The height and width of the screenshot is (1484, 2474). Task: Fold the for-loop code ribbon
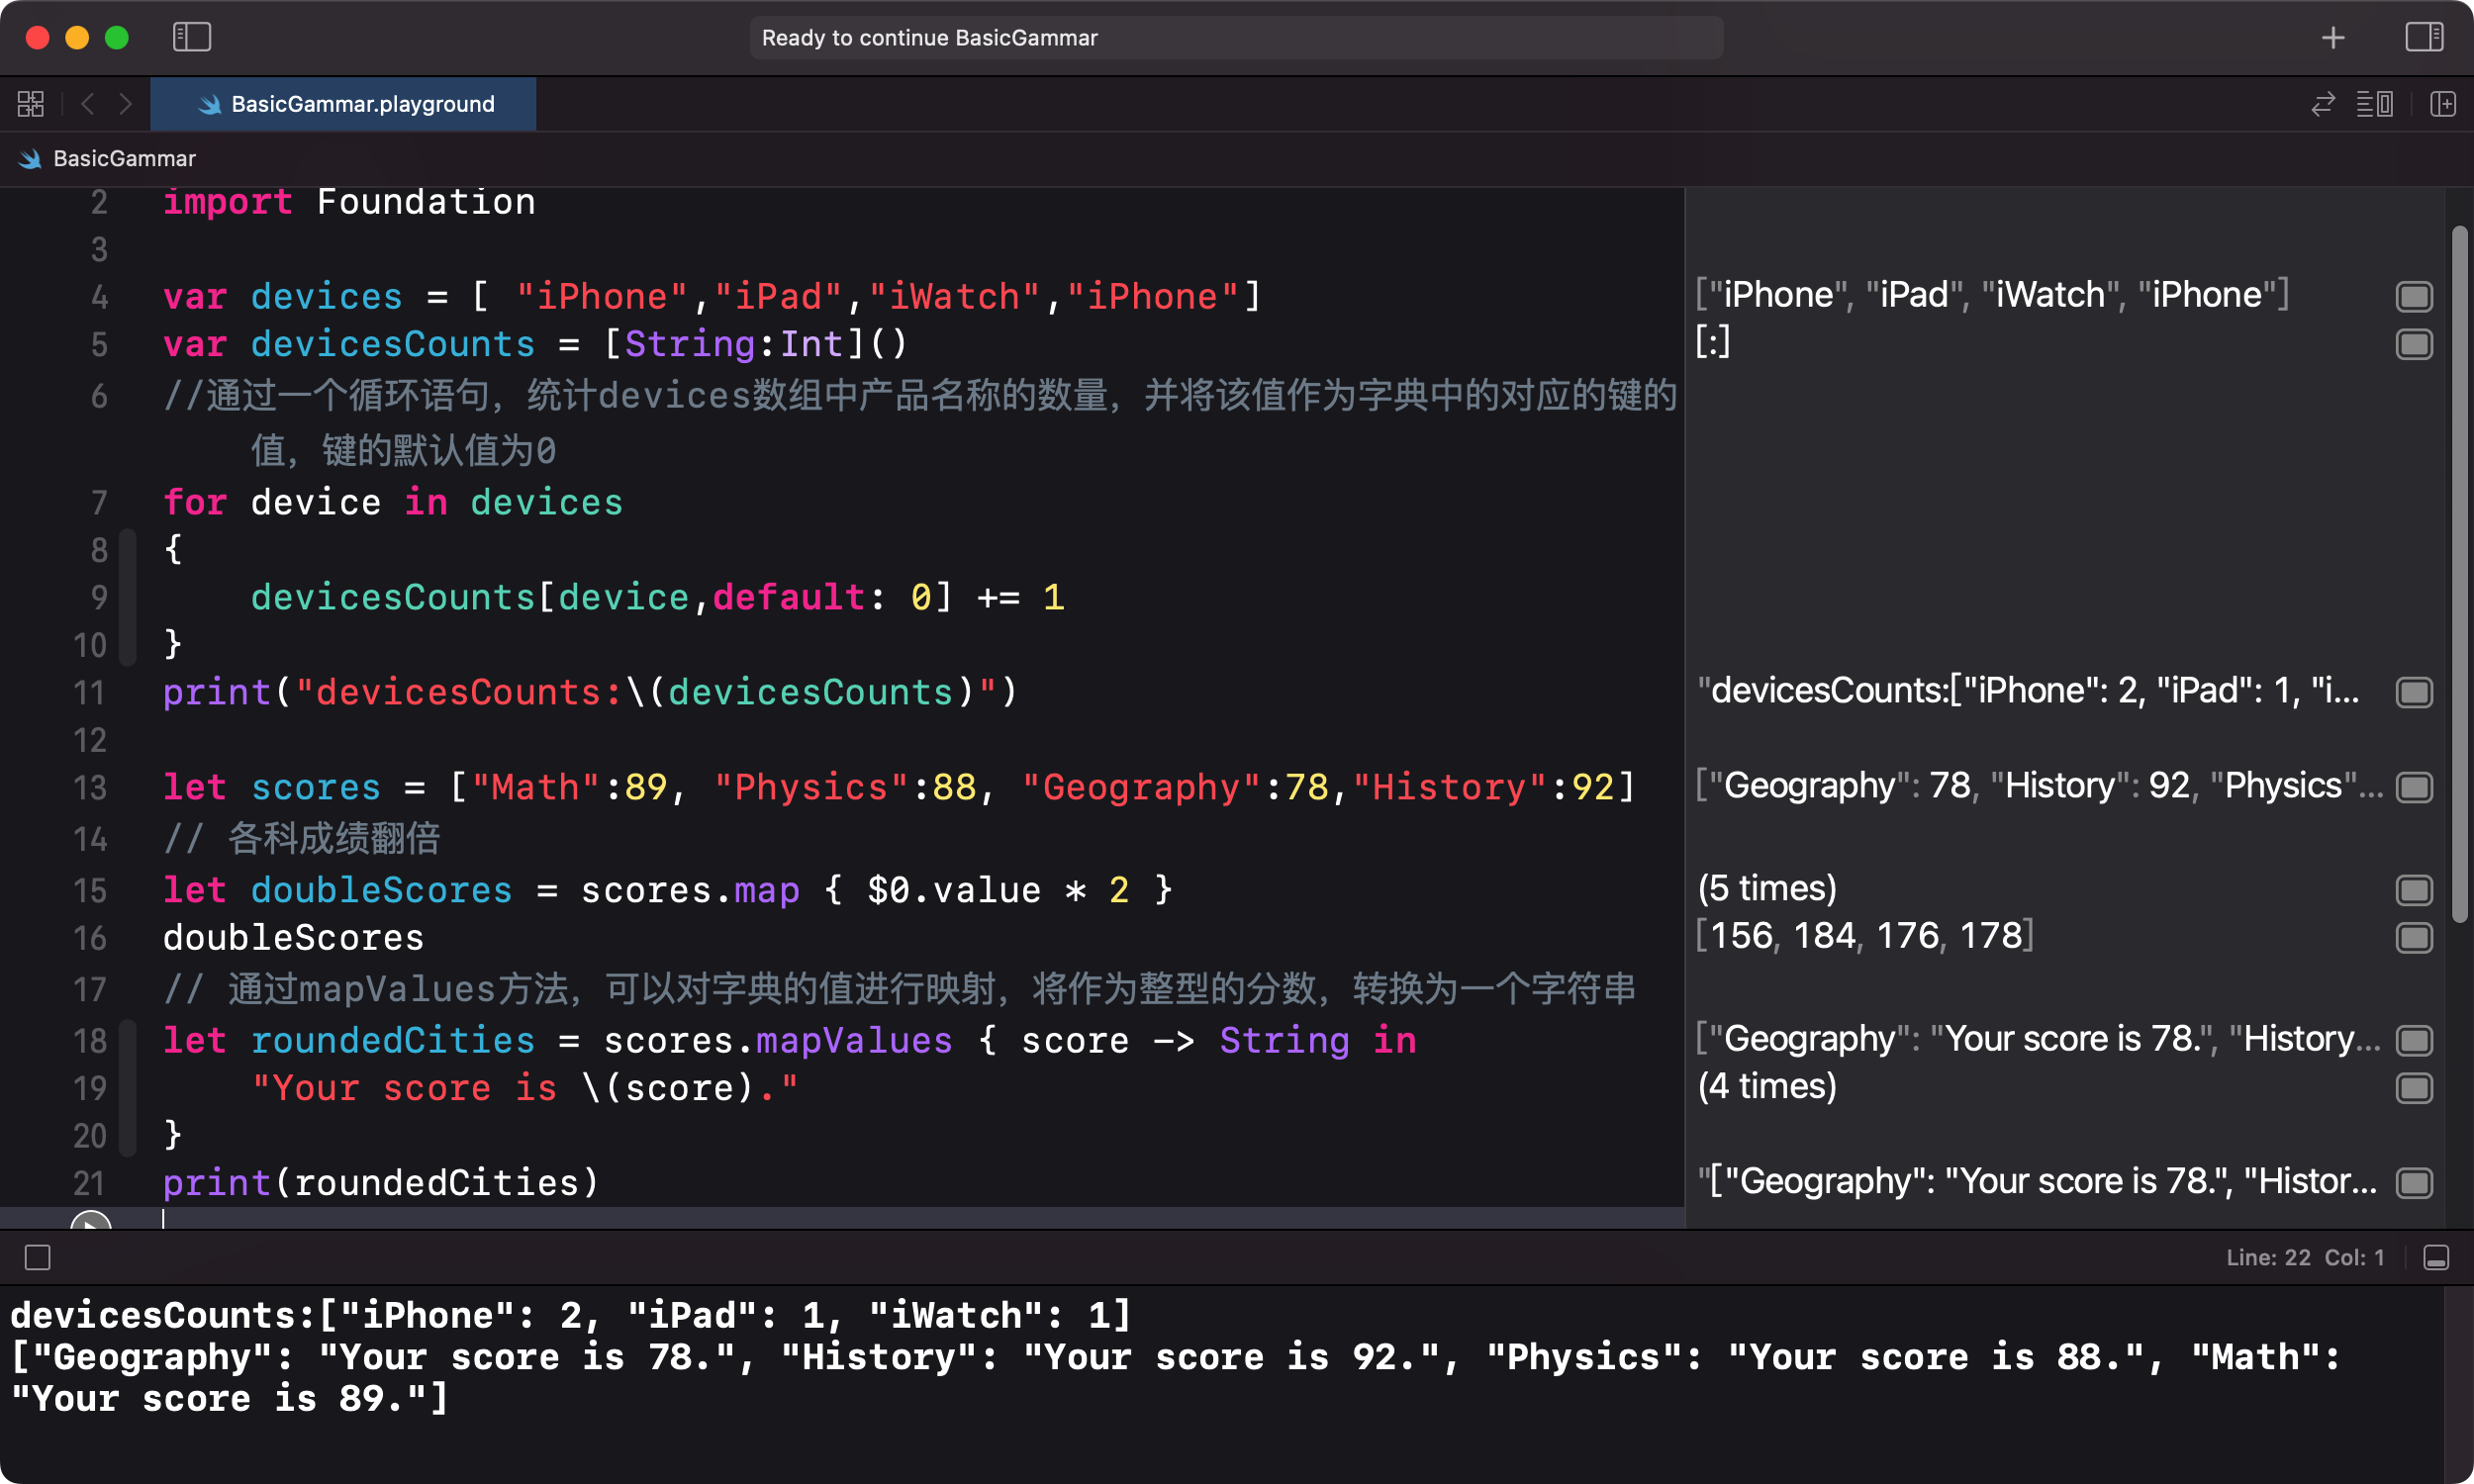point(127,597)
